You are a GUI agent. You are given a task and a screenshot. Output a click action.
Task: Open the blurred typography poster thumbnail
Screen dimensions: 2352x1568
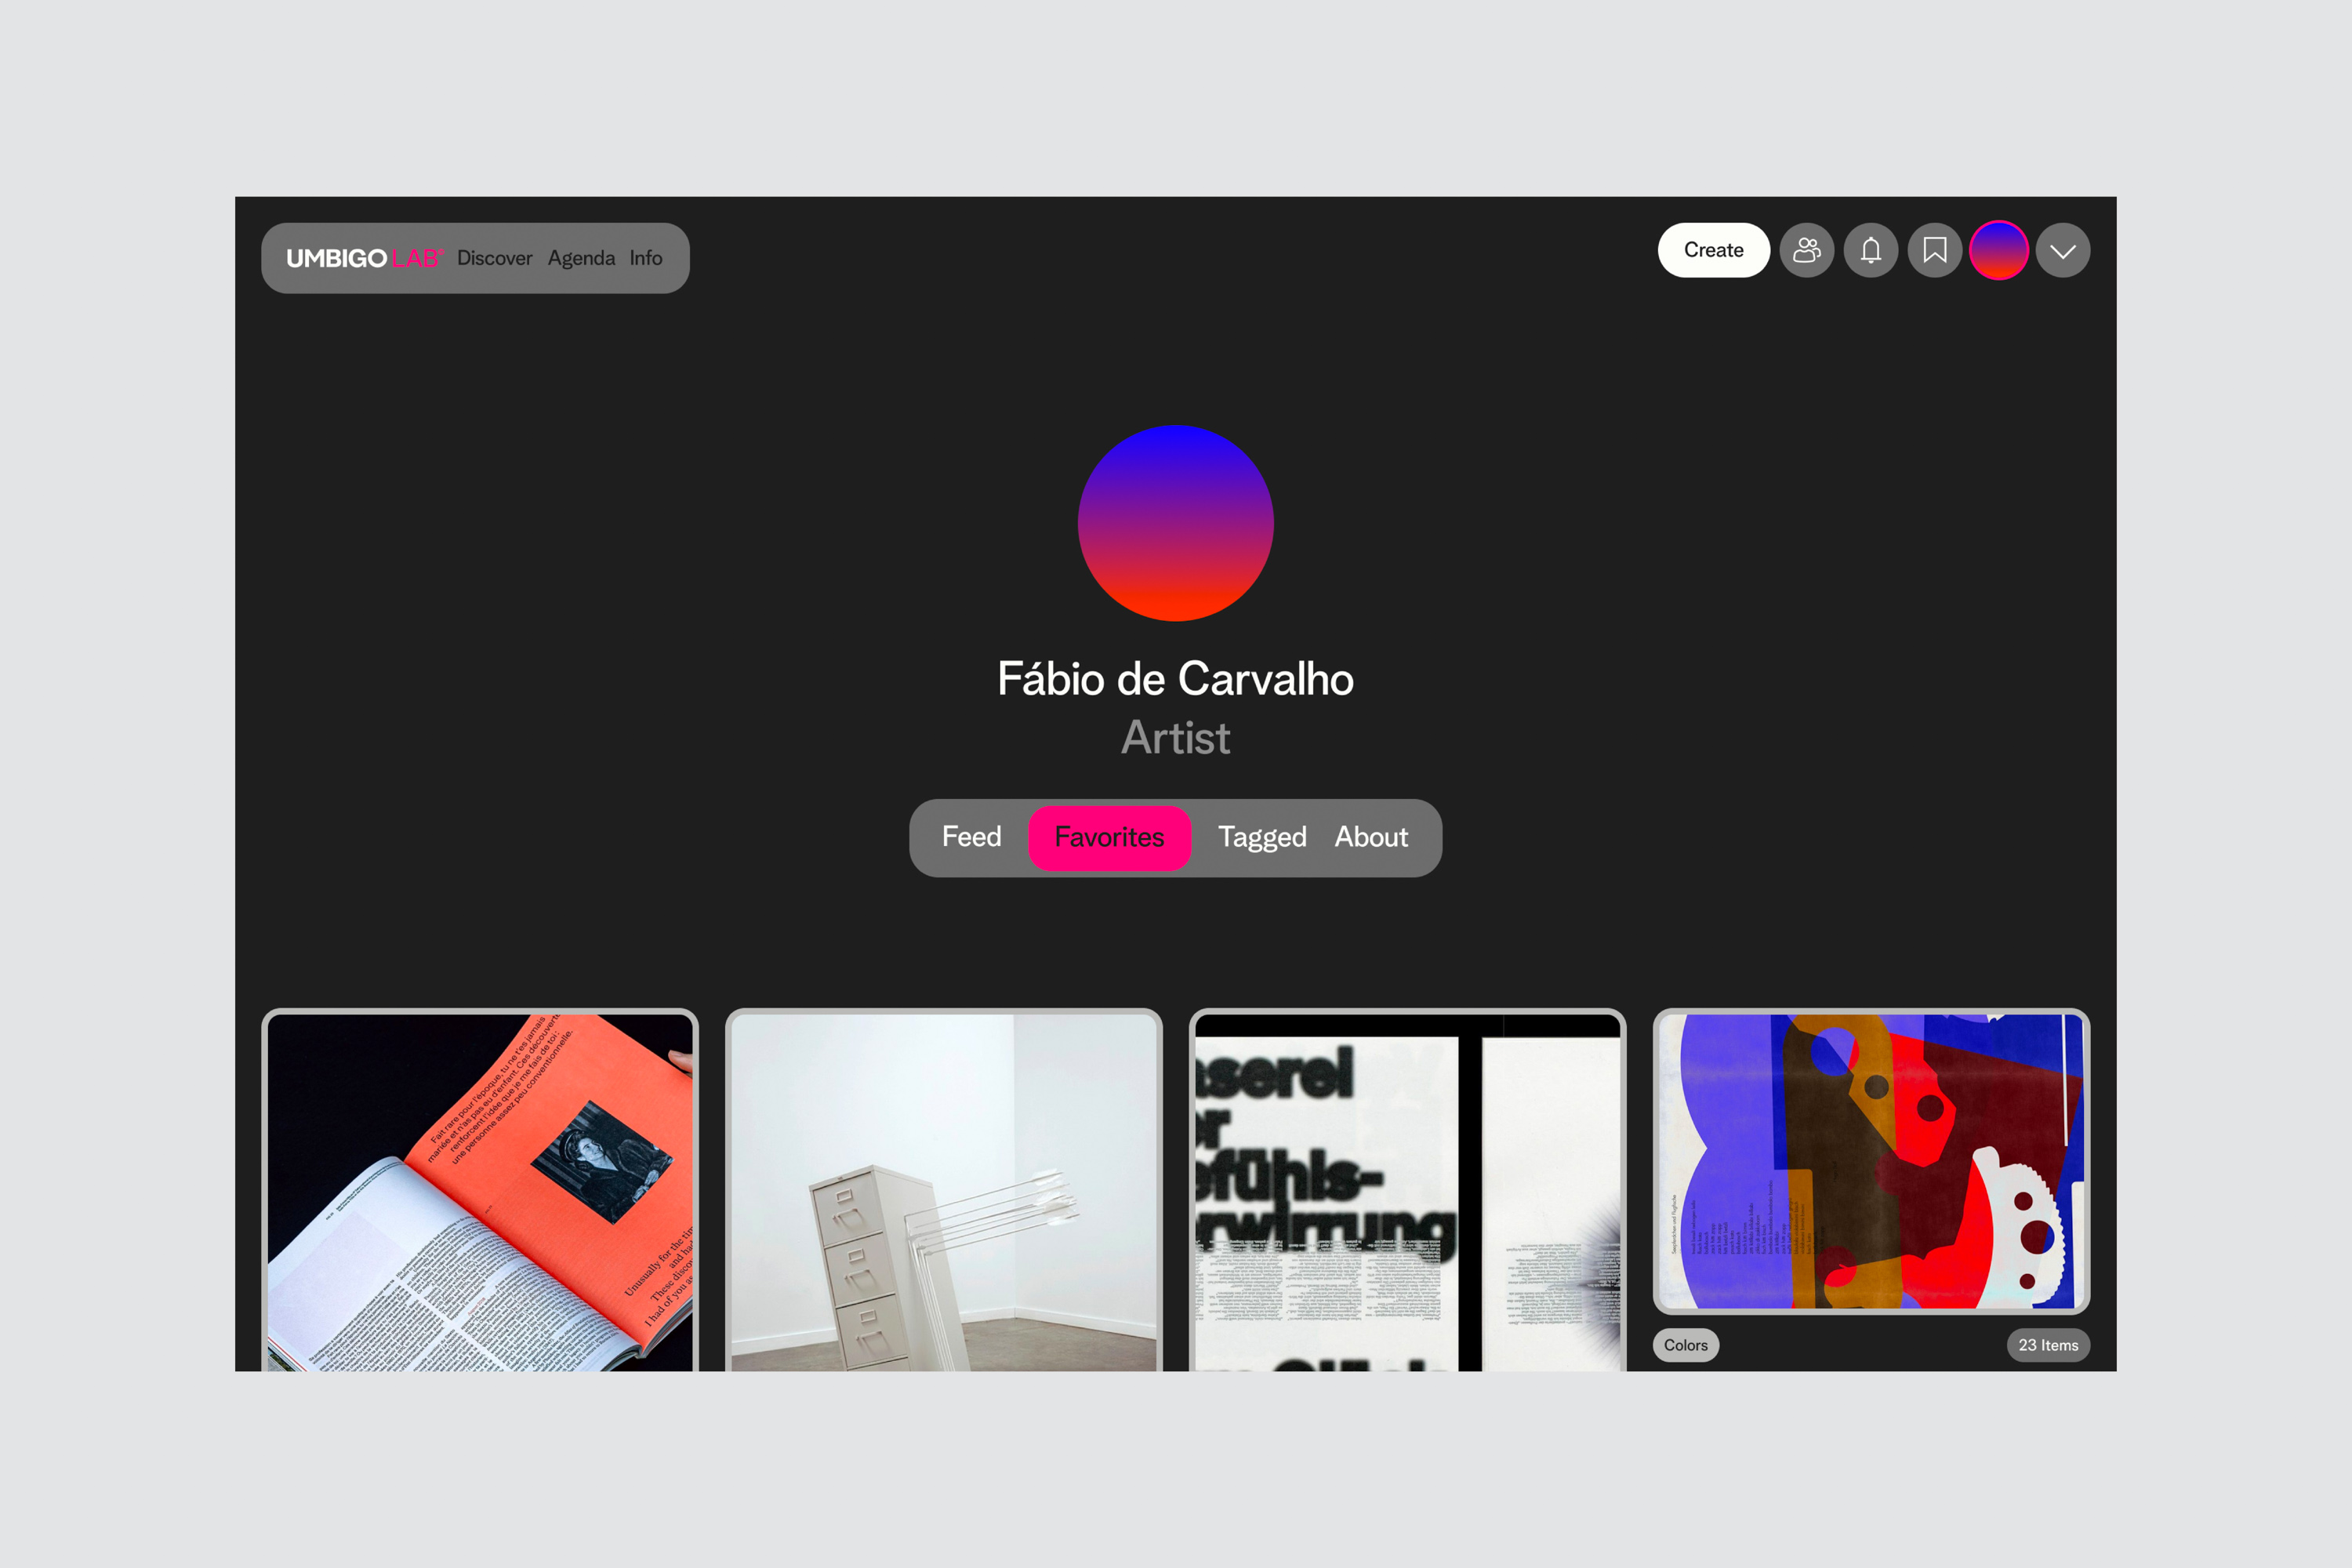point(1407,1190)
